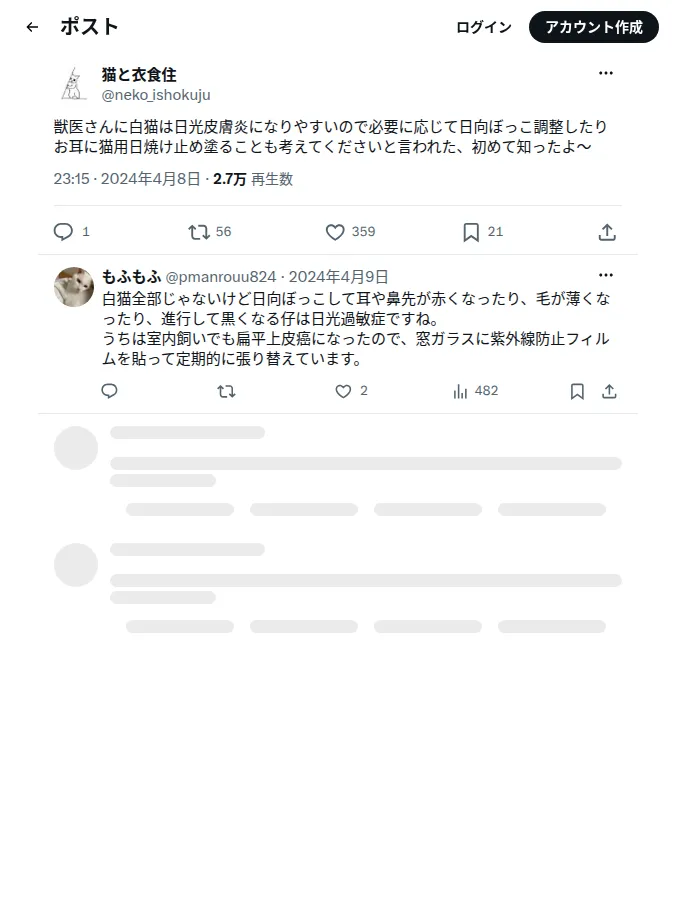Viewport: 675px width, 900px height.
Task: Share もふもふ's reply via the upload icon
Action: pyautogui.click(x=609, y=391)
